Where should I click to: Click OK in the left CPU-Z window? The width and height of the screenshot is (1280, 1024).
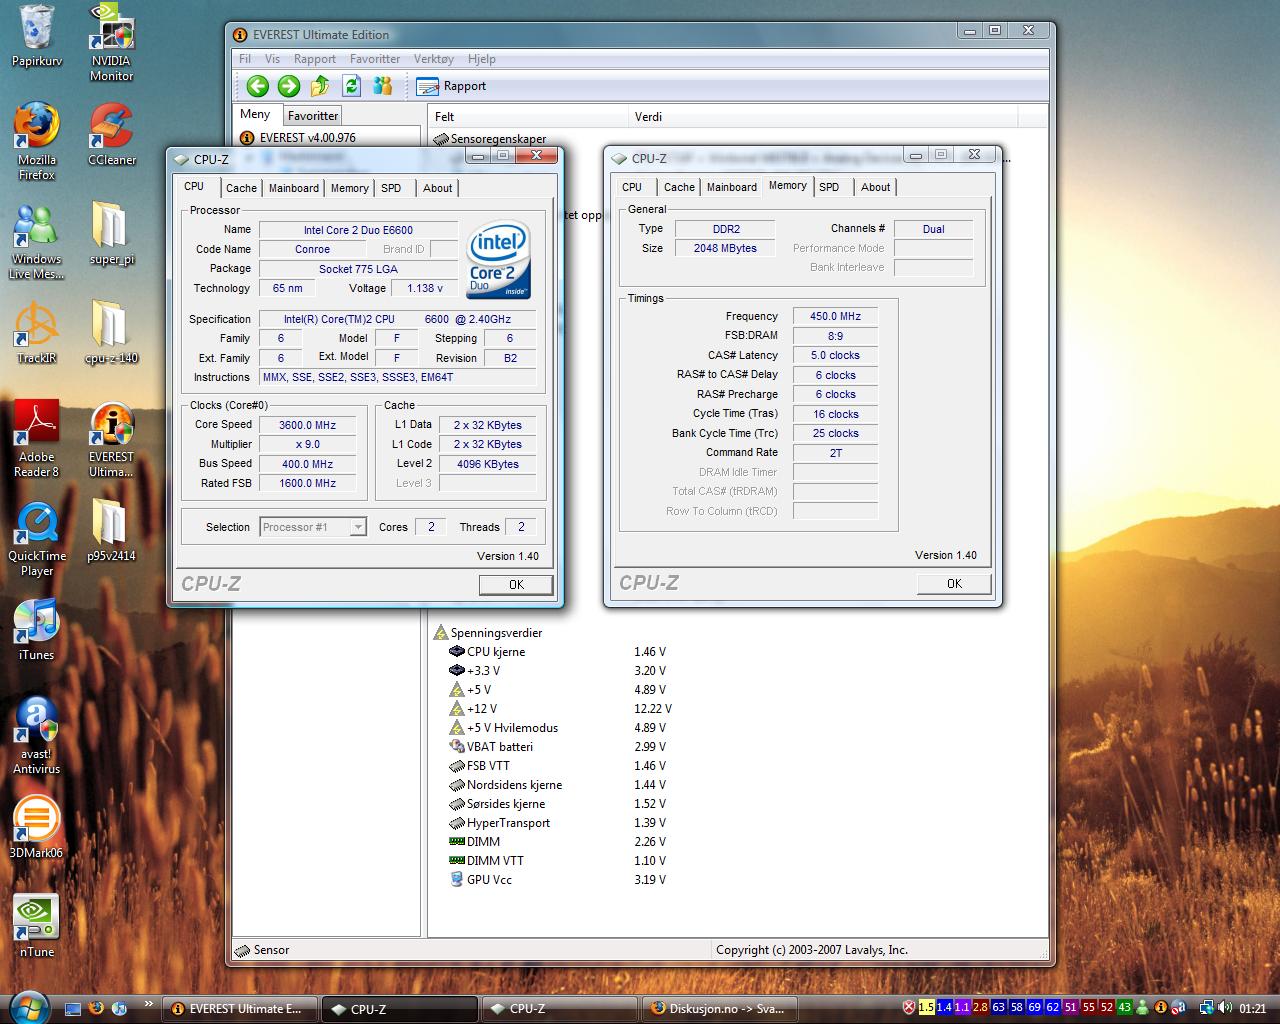(516, 585)
